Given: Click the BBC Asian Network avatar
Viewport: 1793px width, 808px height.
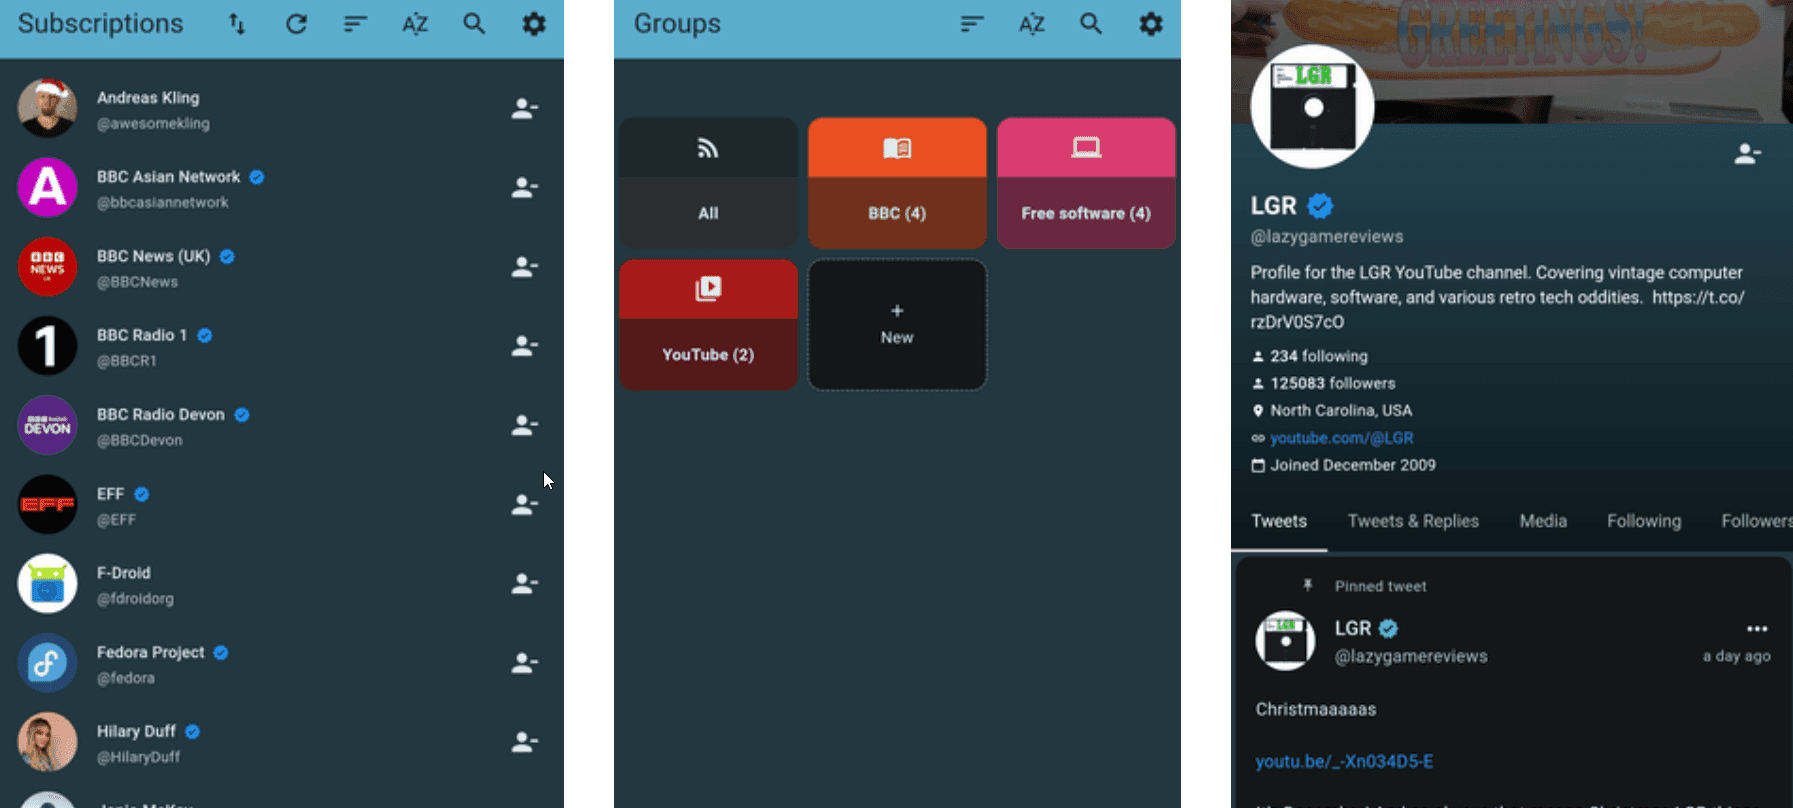Looking at the screenshot, I should 47,187.
